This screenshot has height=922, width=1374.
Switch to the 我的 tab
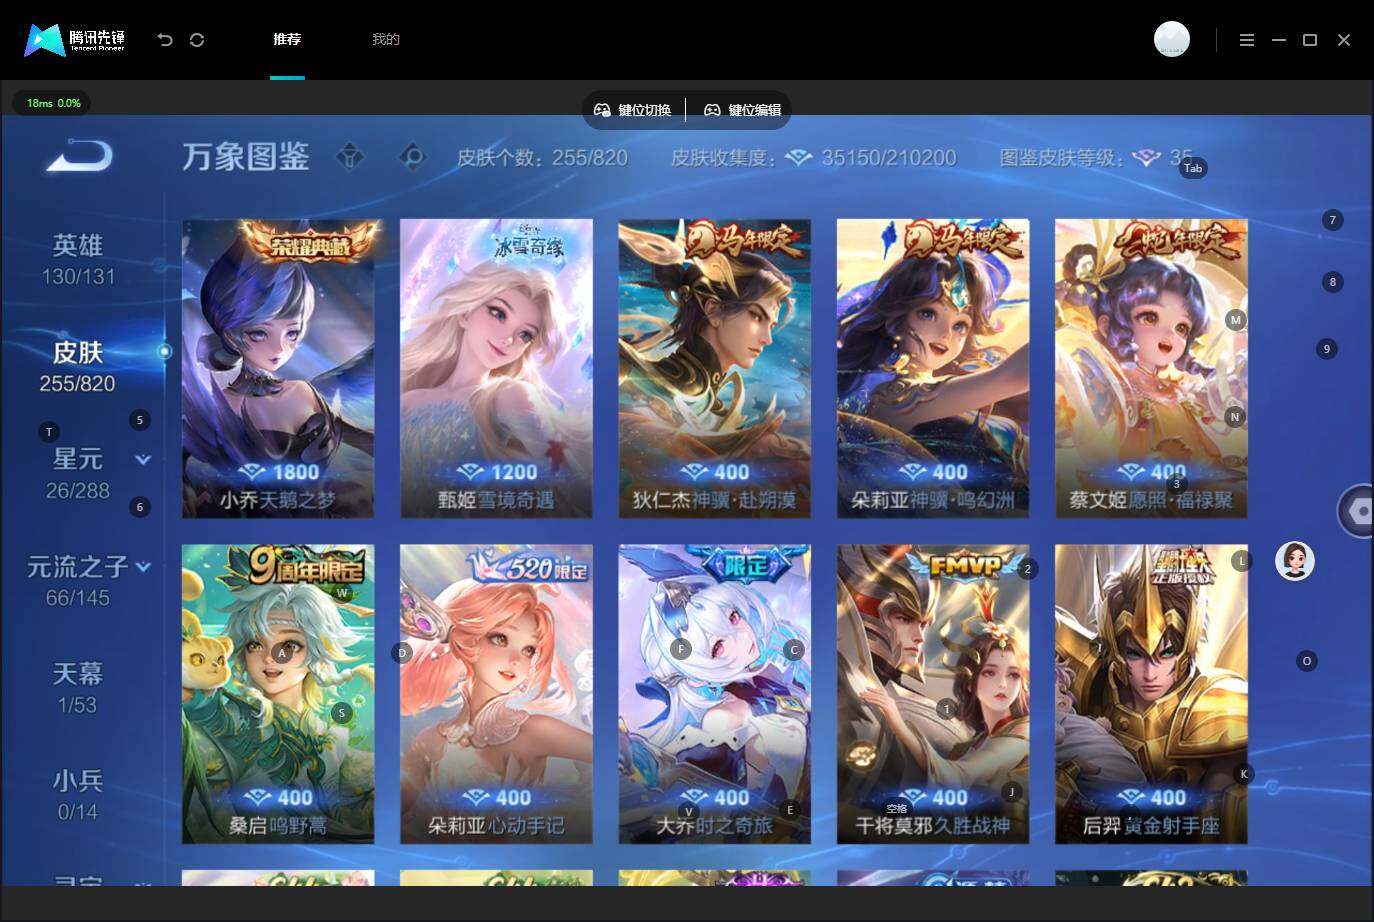(x=386, y=40)
